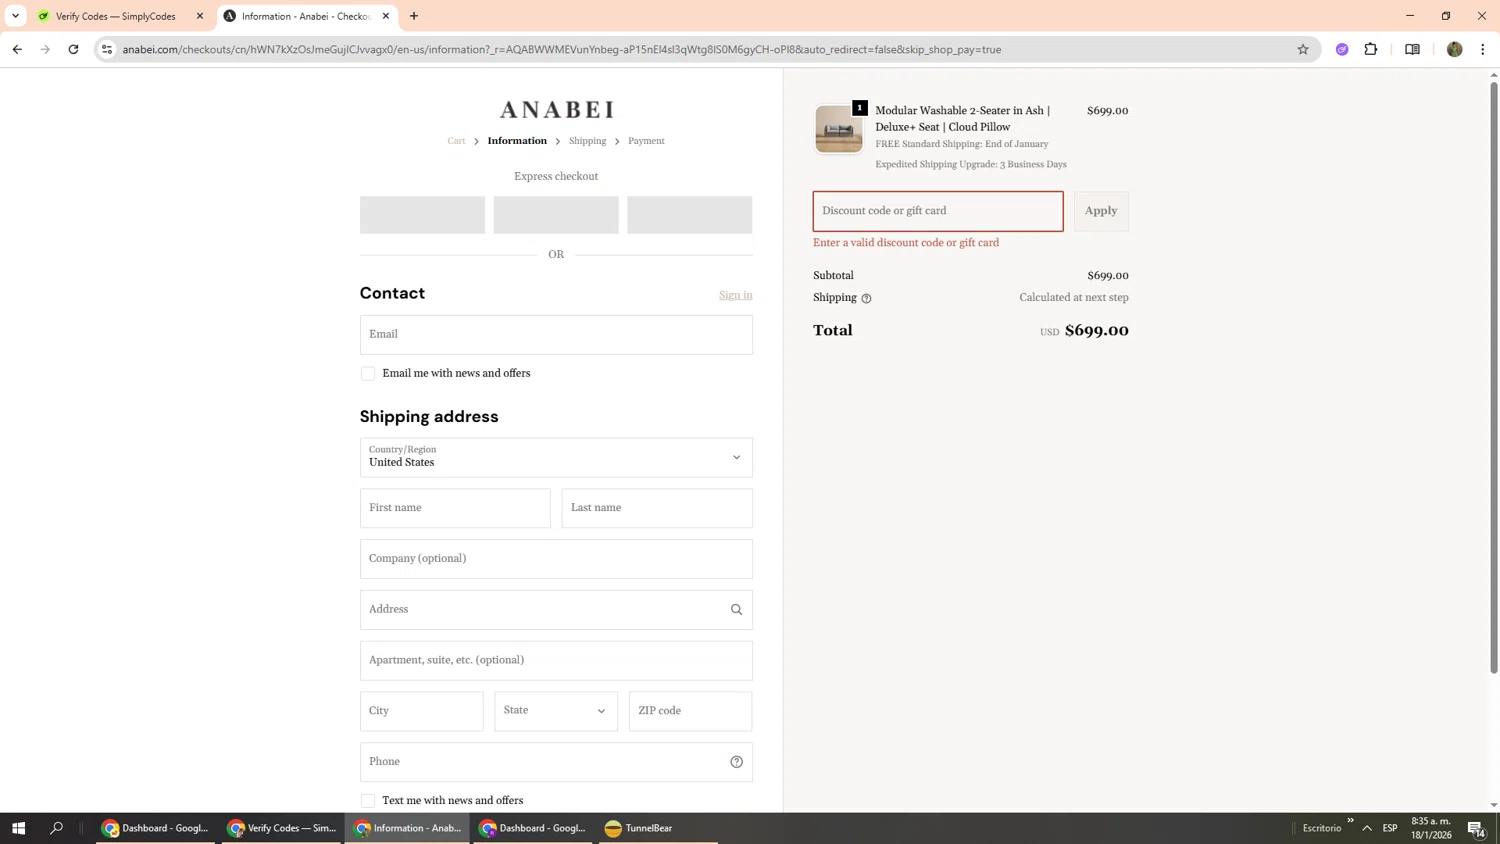1500x844 pixels.
Task: Open a new browser tab
Action: point(414,16)
